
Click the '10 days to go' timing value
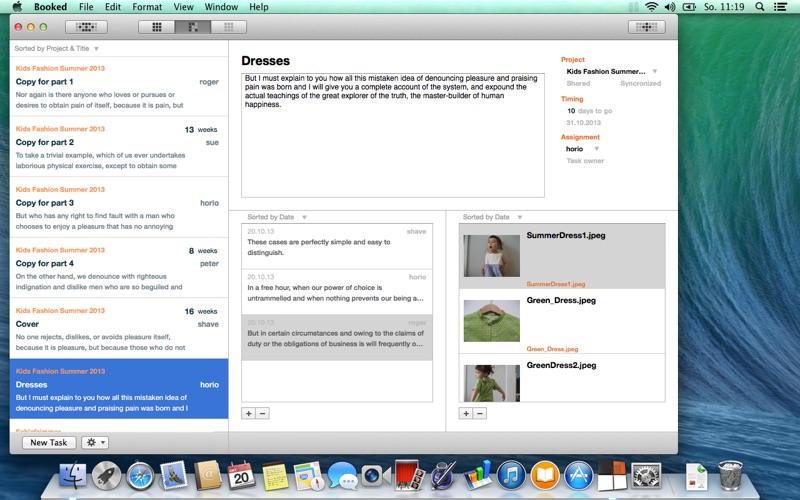tap(589, 111)
